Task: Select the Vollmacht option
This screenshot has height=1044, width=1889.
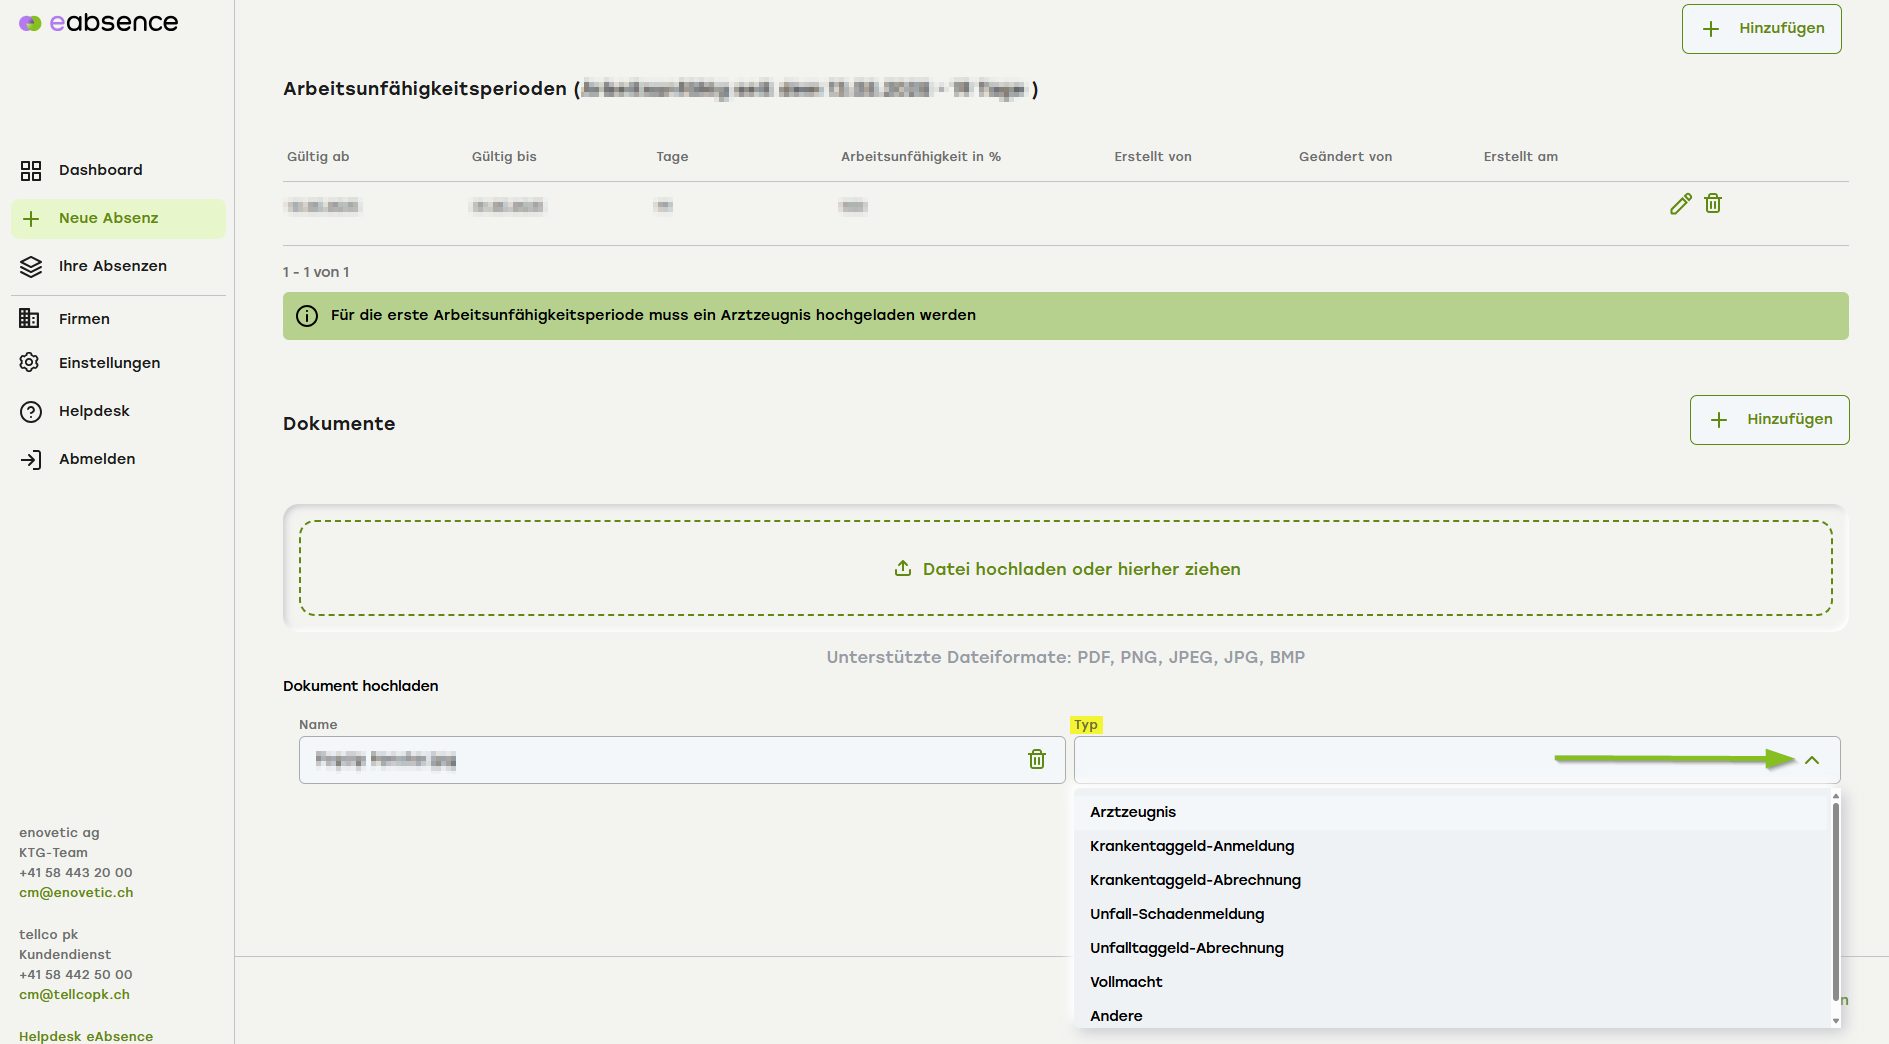Action: click(1126, 982)
